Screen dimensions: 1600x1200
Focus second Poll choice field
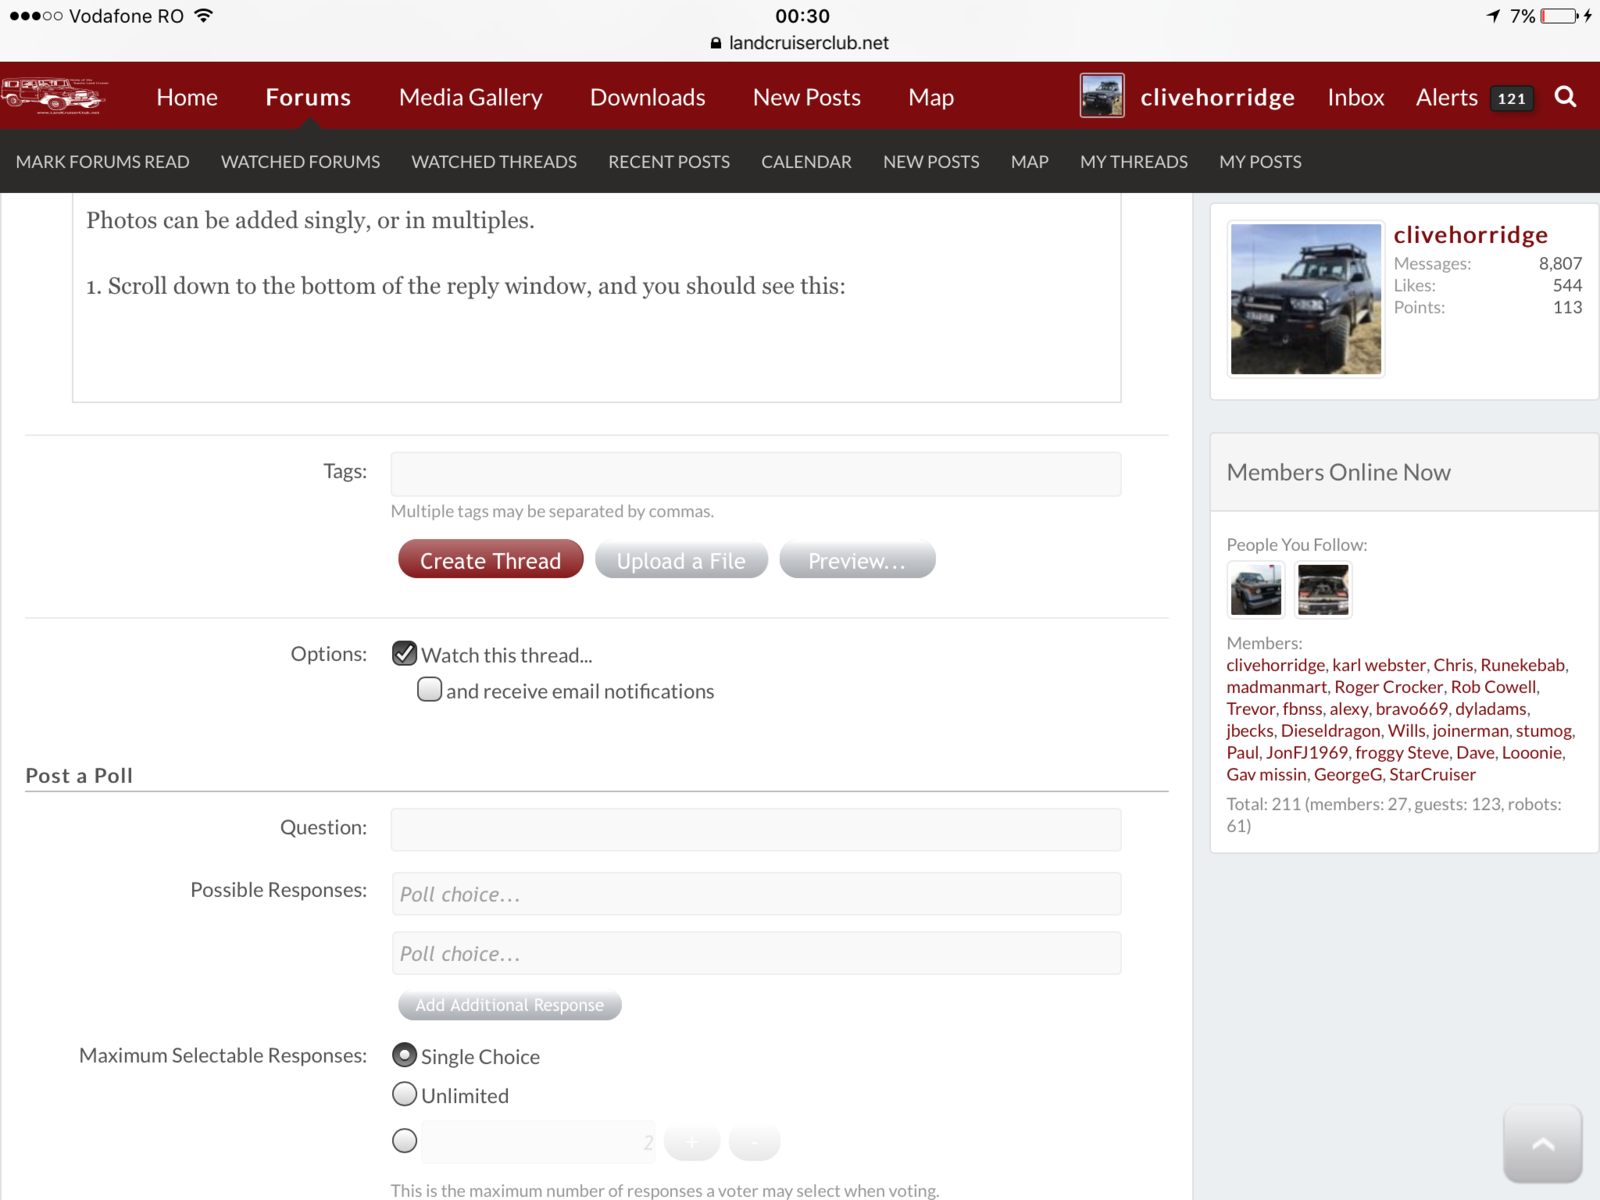755,953
